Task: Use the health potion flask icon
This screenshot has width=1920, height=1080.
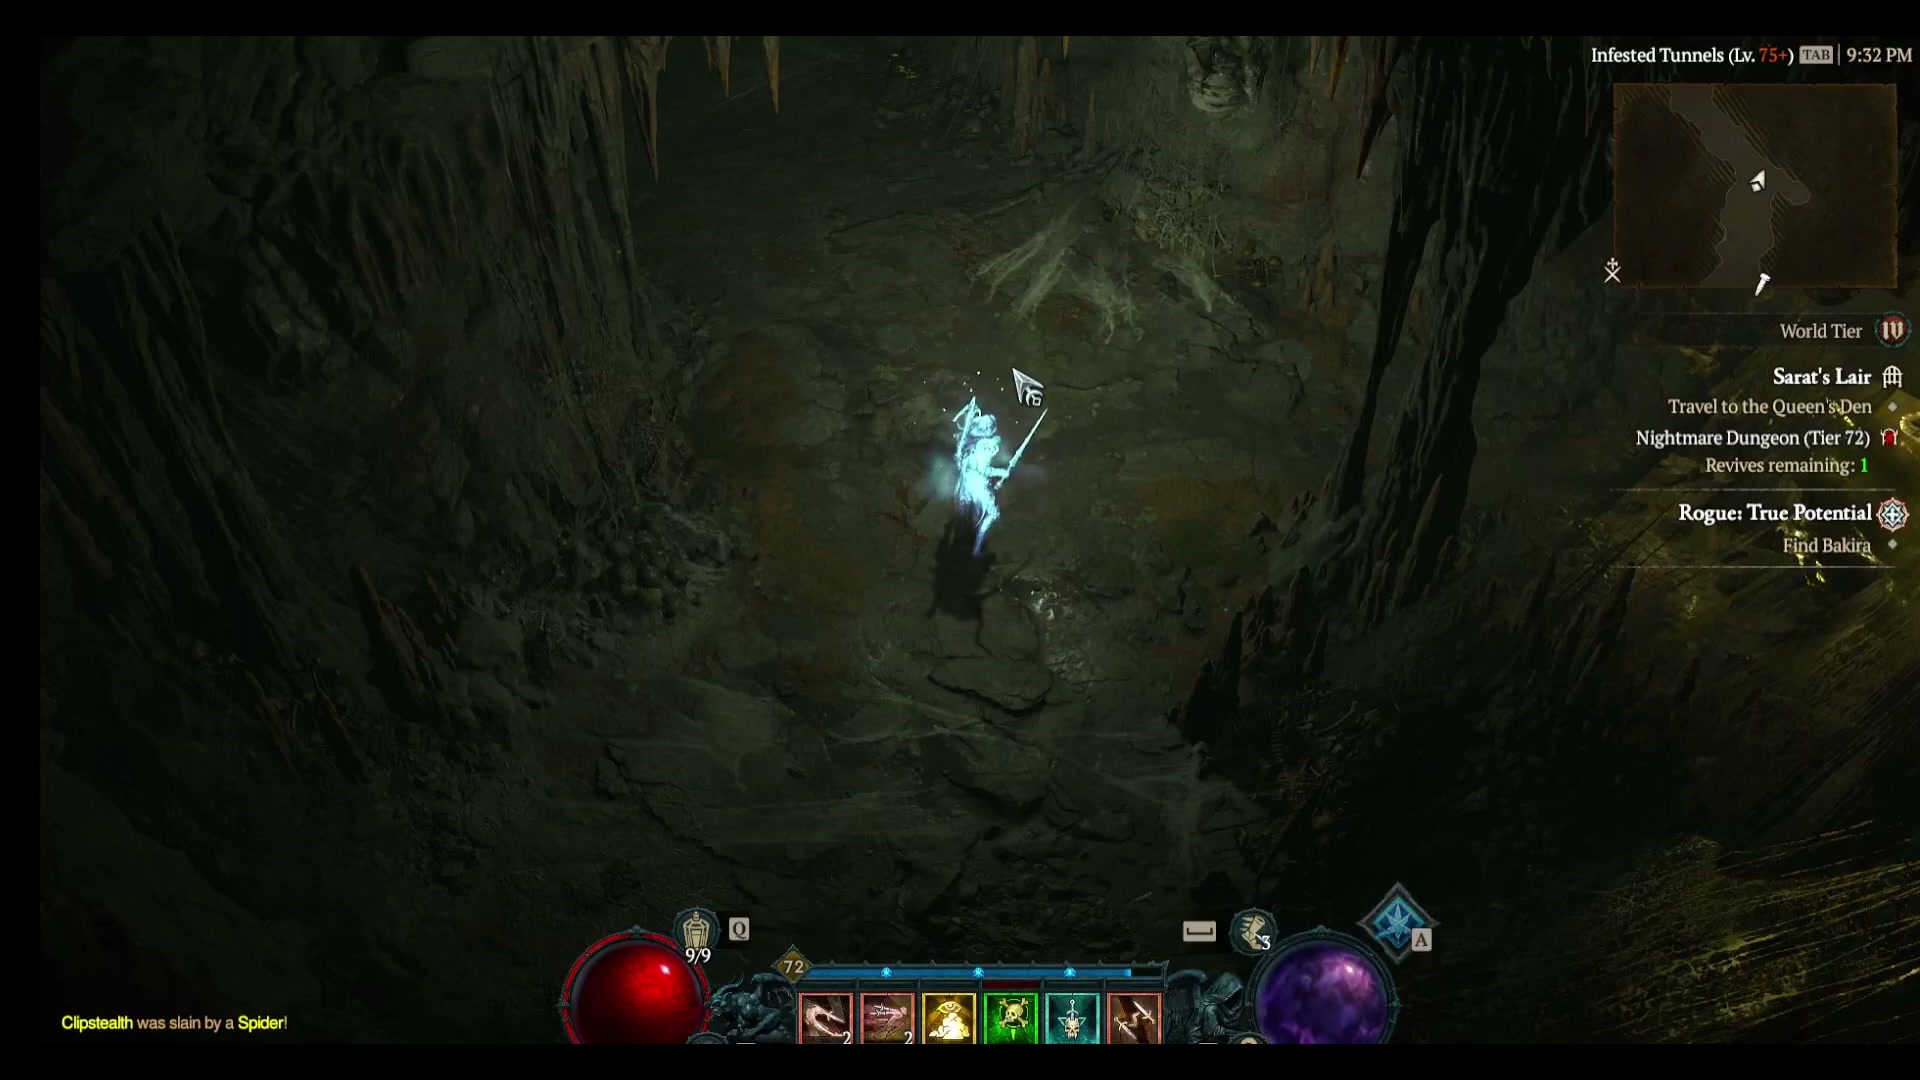Action: pyautogui.click(x=696, y=930)
